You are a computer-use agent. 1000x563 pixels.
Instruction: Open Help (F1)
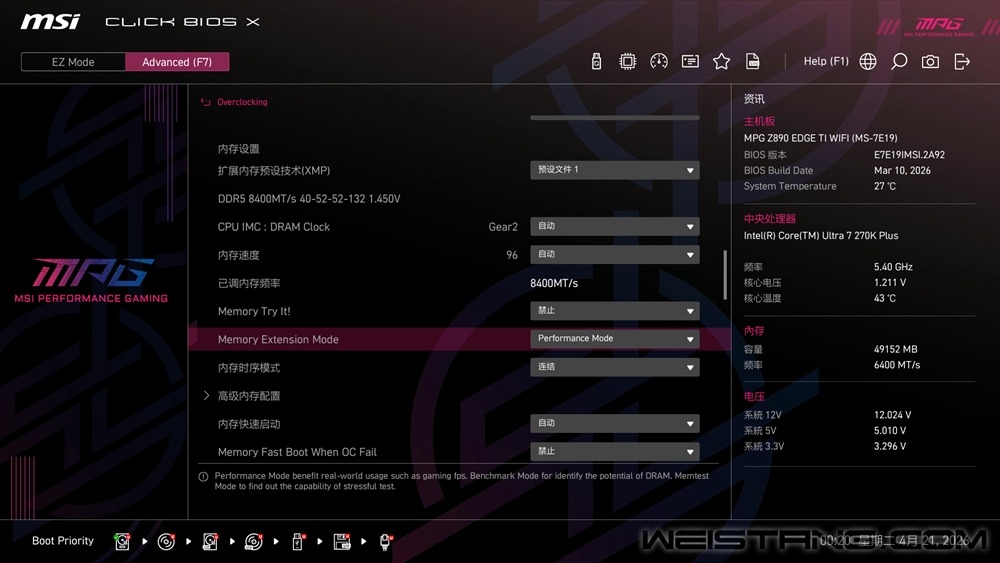pyautogui.click(x=826, y=61)
